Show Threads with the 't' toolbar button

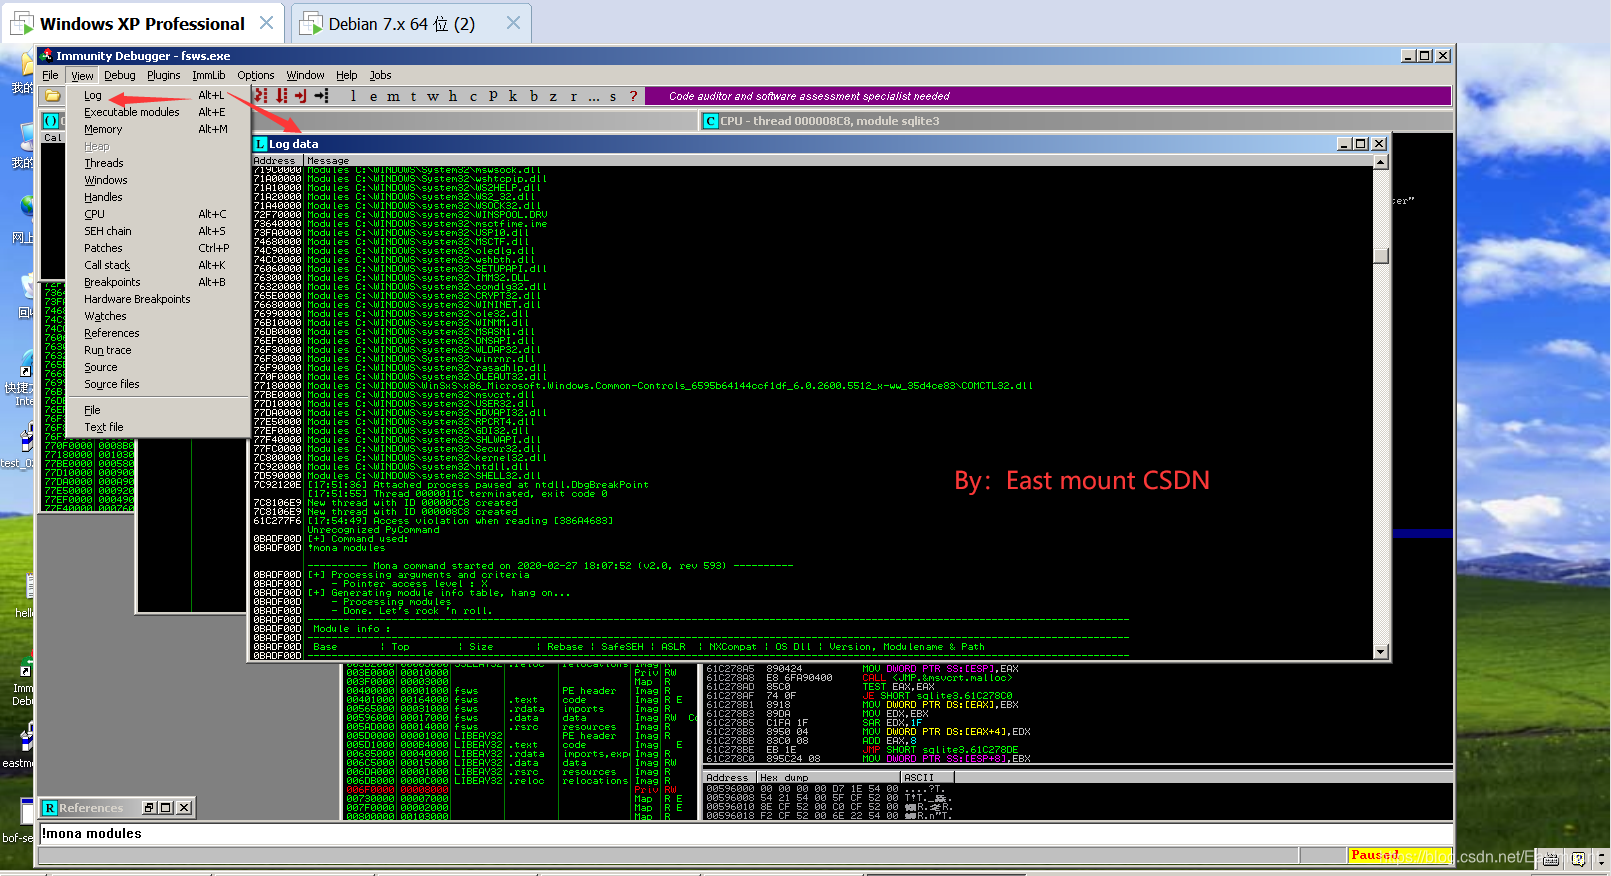pos(413,96)
